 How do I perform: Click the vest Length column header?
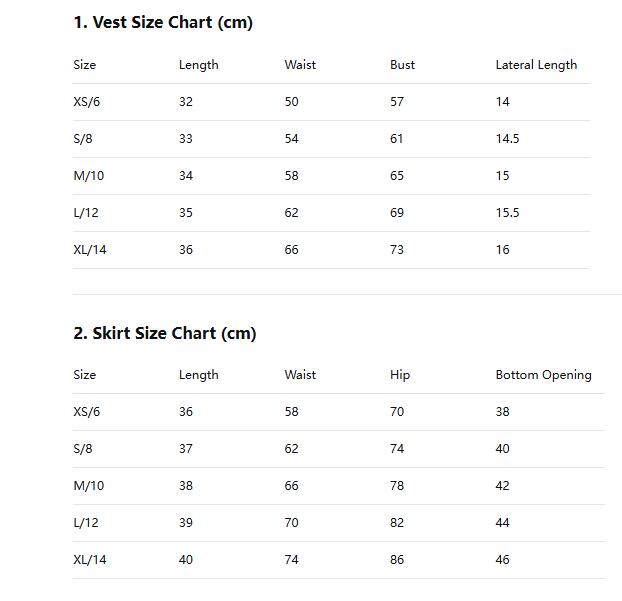tap(198, 65)
